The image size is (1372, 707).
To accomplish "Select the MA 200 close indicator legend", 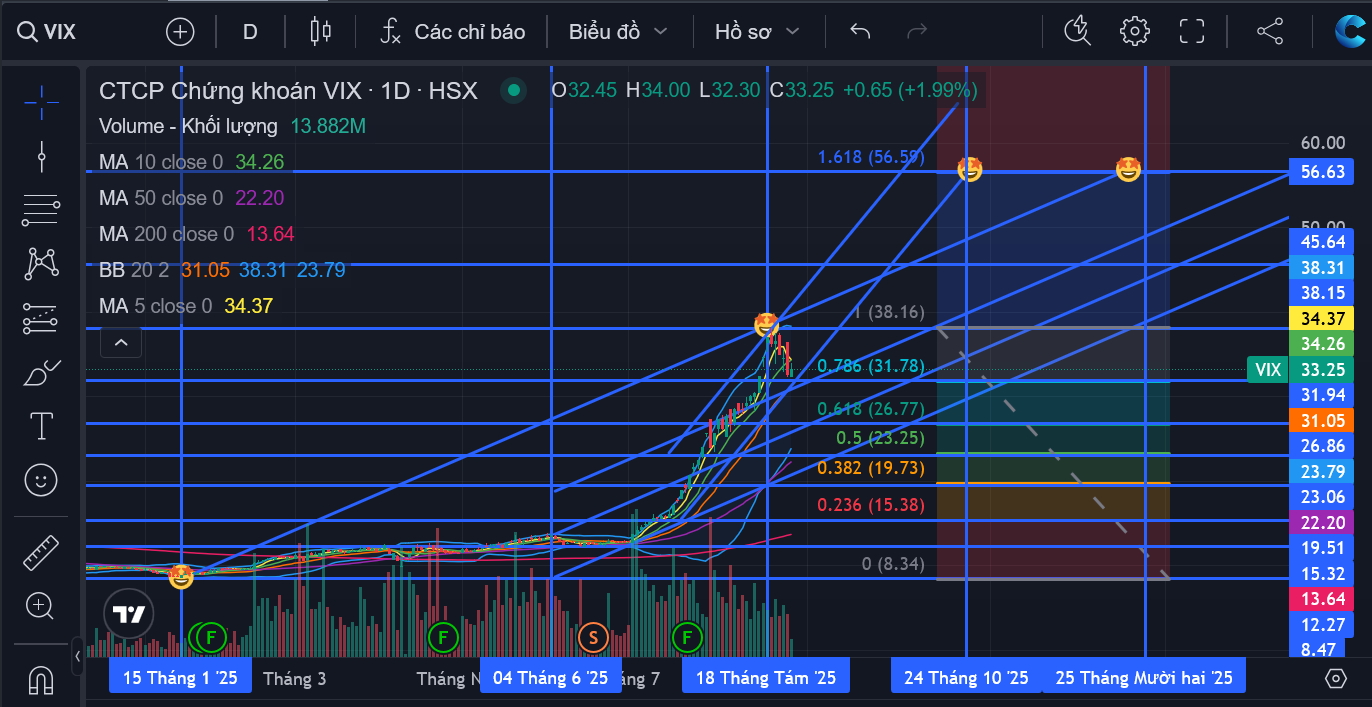I will 196,234.
